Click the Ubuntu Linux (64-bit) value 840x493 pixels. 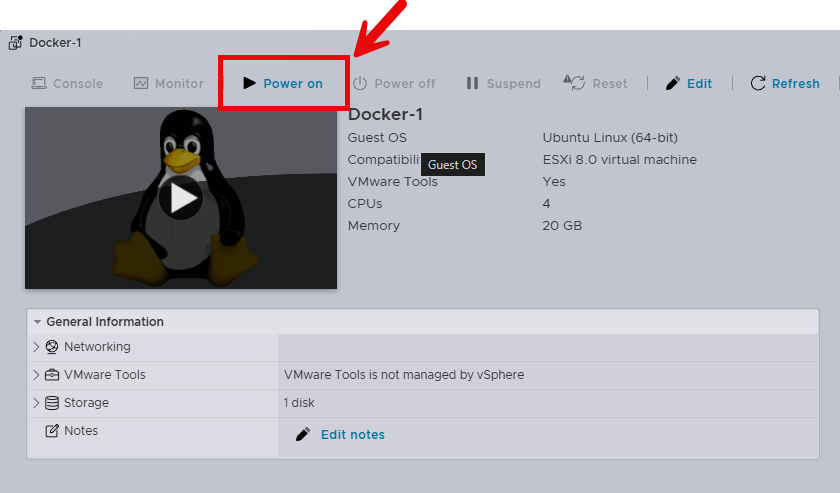point(610,138)
